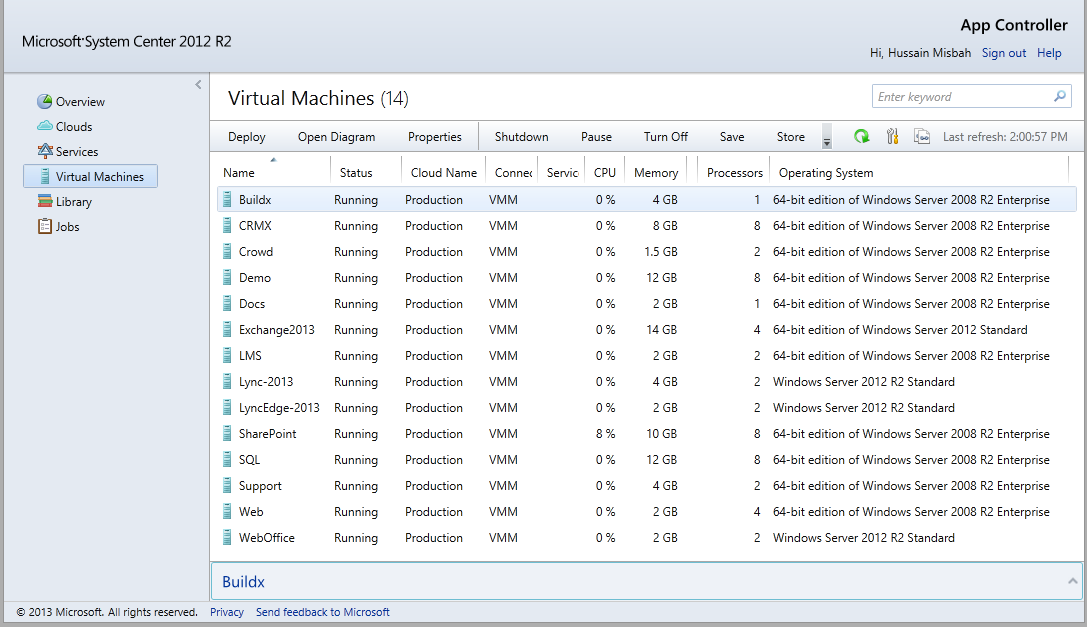The image size is (1087, 627).
Task: Refresh the virtual machines list
Action: 861,135
